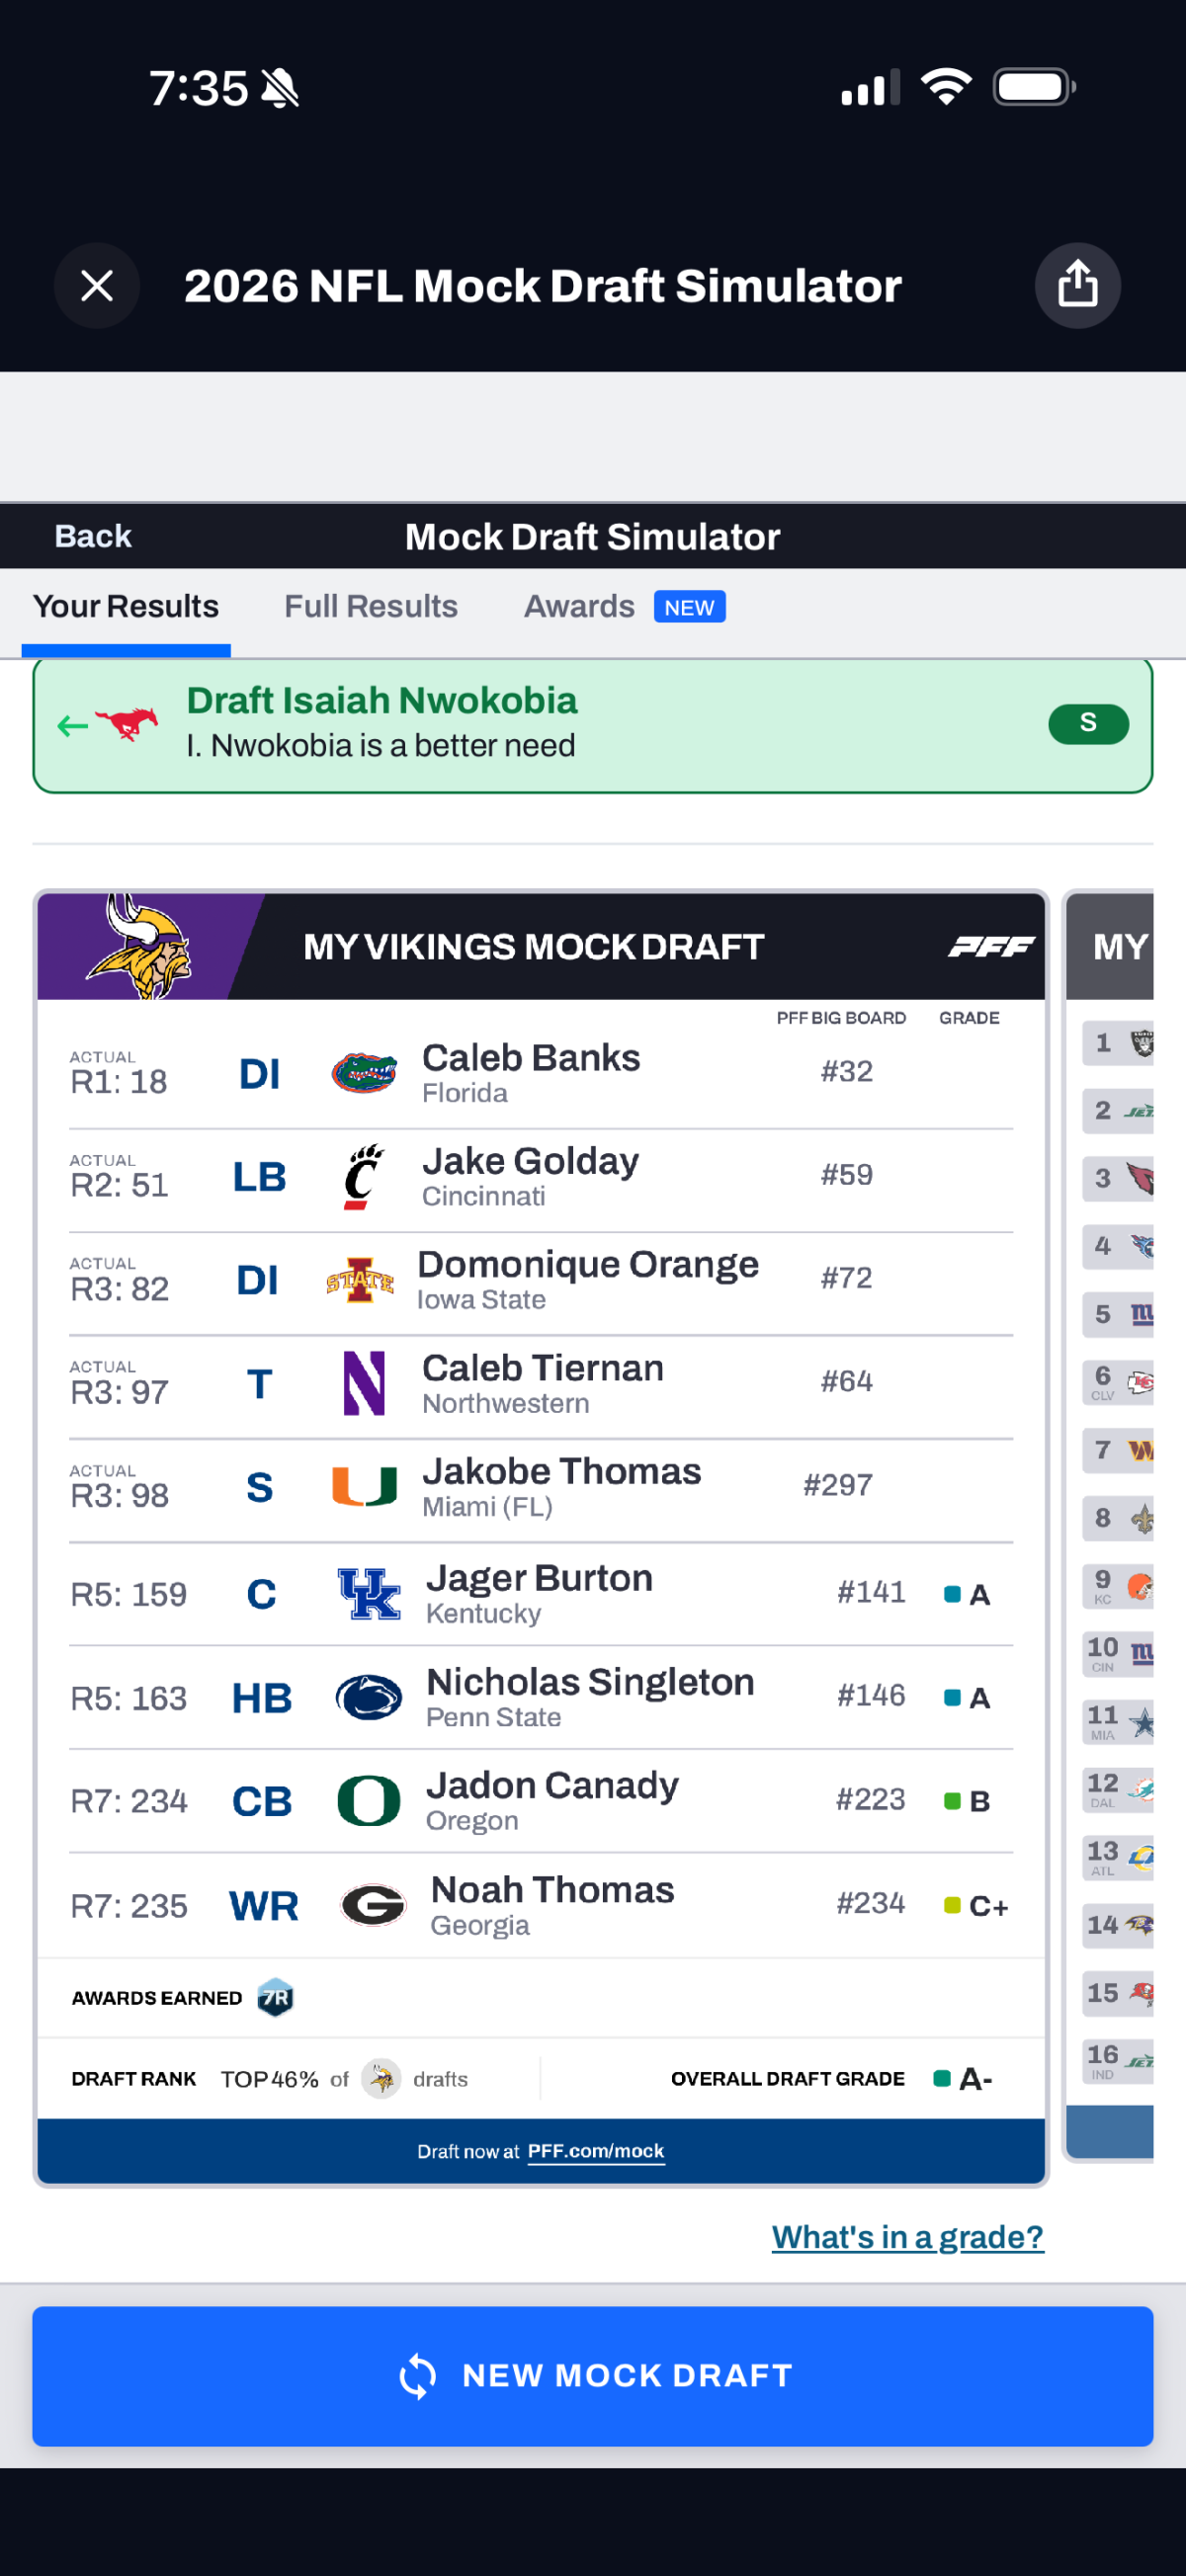Tap the Penn State logo

[x=368, y=1697]
